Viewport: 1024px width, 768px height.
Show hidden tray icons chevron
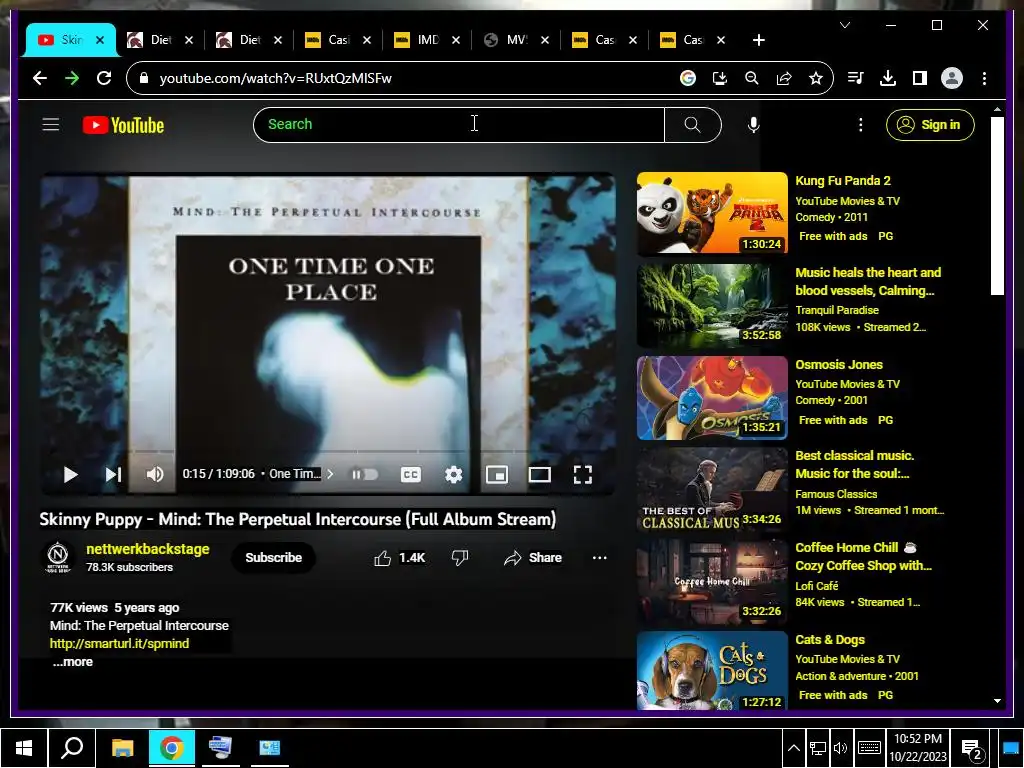[793, 748]
